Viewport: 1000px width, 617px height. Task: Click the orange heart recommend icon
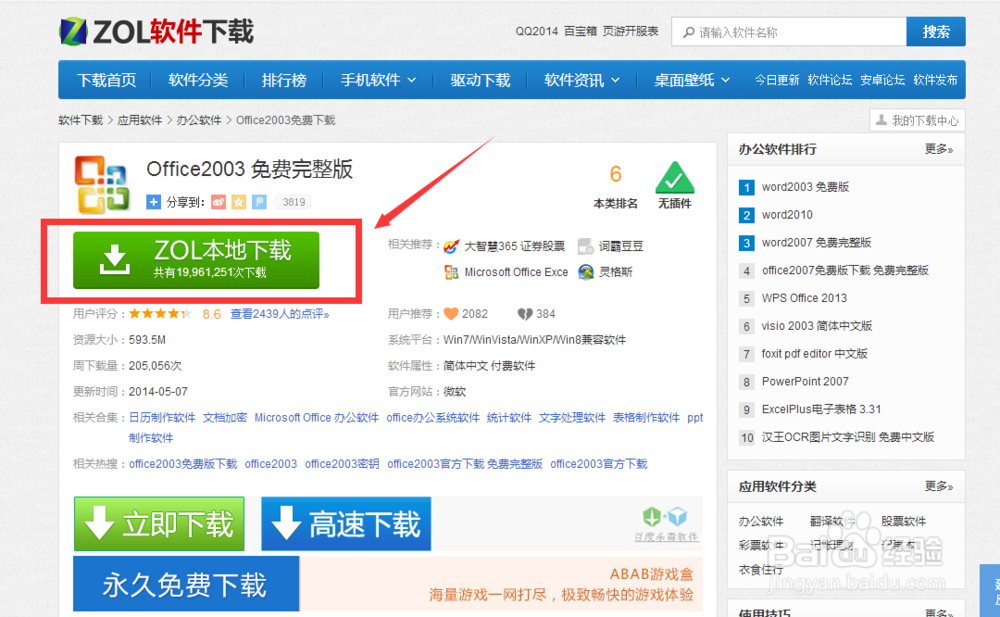[451, 314]
